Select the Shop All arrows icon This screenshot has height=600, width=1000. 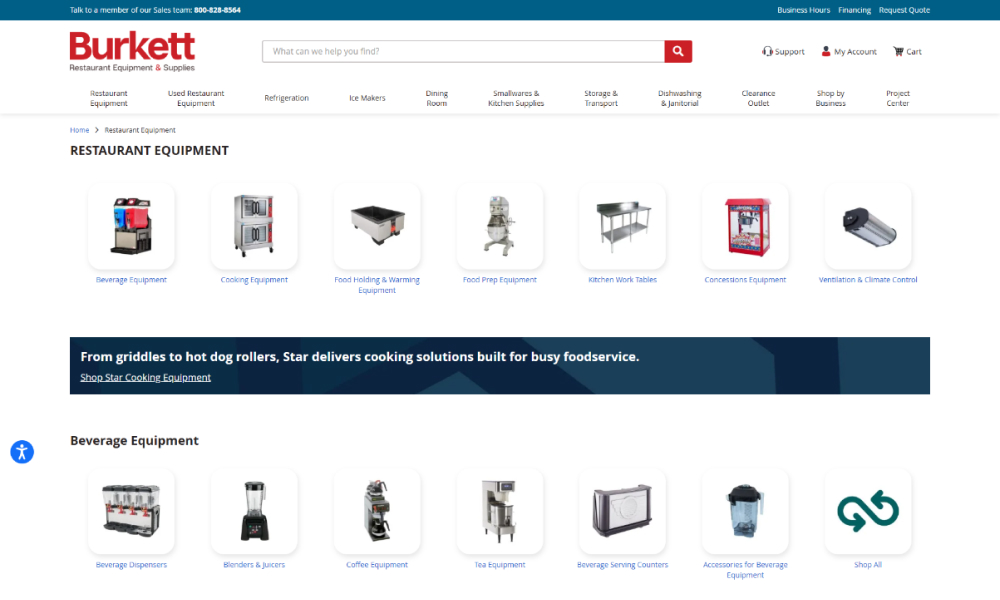click(867, 511)
